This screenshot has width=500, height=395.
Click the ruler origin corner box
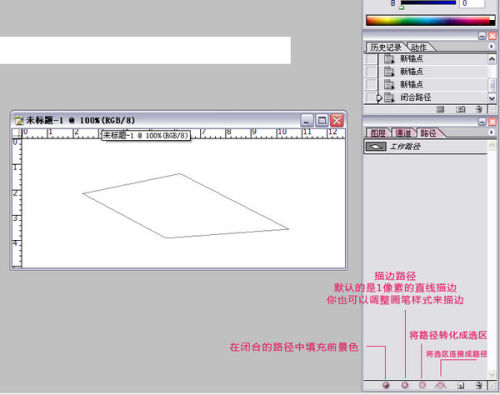coord(17,134)
